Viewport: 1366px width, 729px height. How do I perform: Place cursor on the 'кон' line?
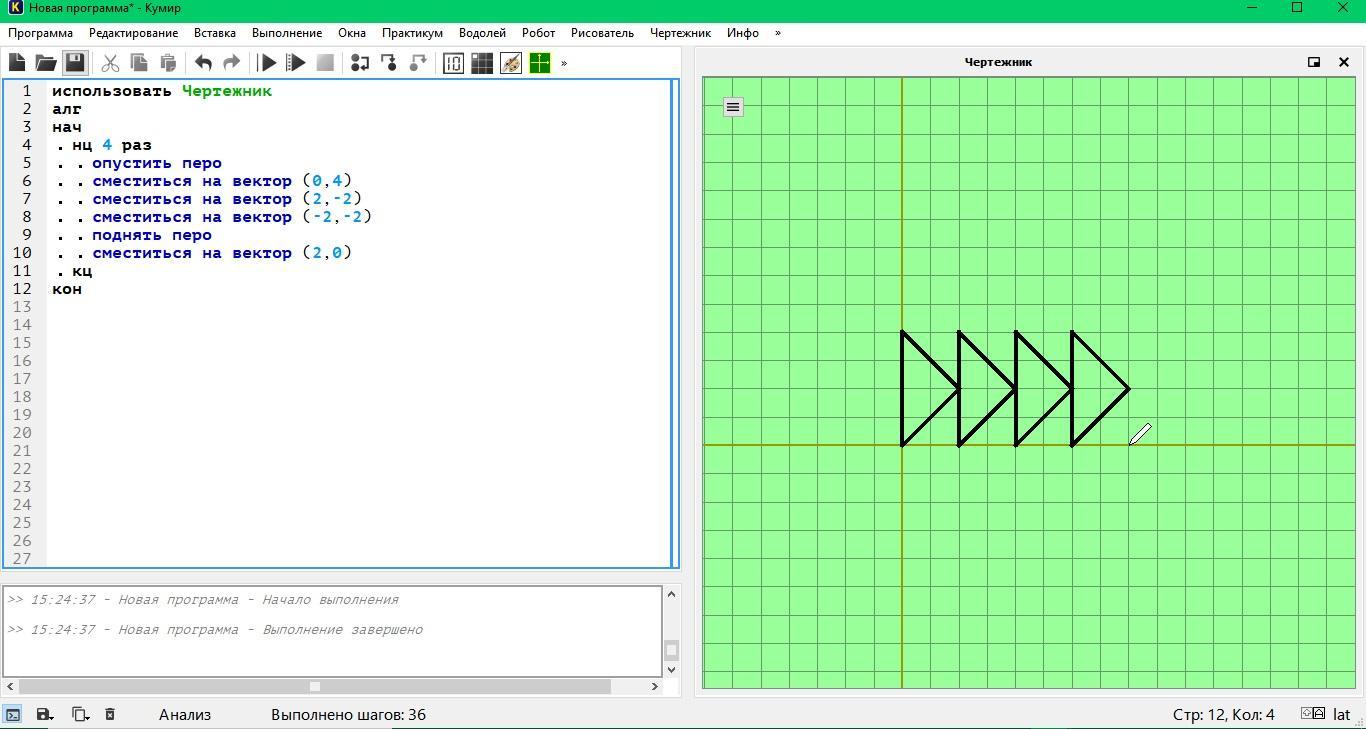click(67, 289)
